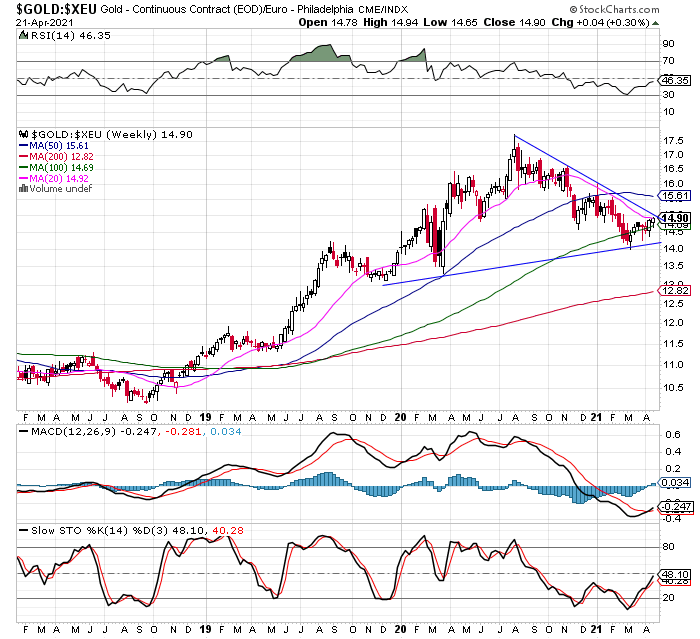Click the 0.034 MACD histogram value tag
Screen dimensions: 700x639
pos(675,483)
